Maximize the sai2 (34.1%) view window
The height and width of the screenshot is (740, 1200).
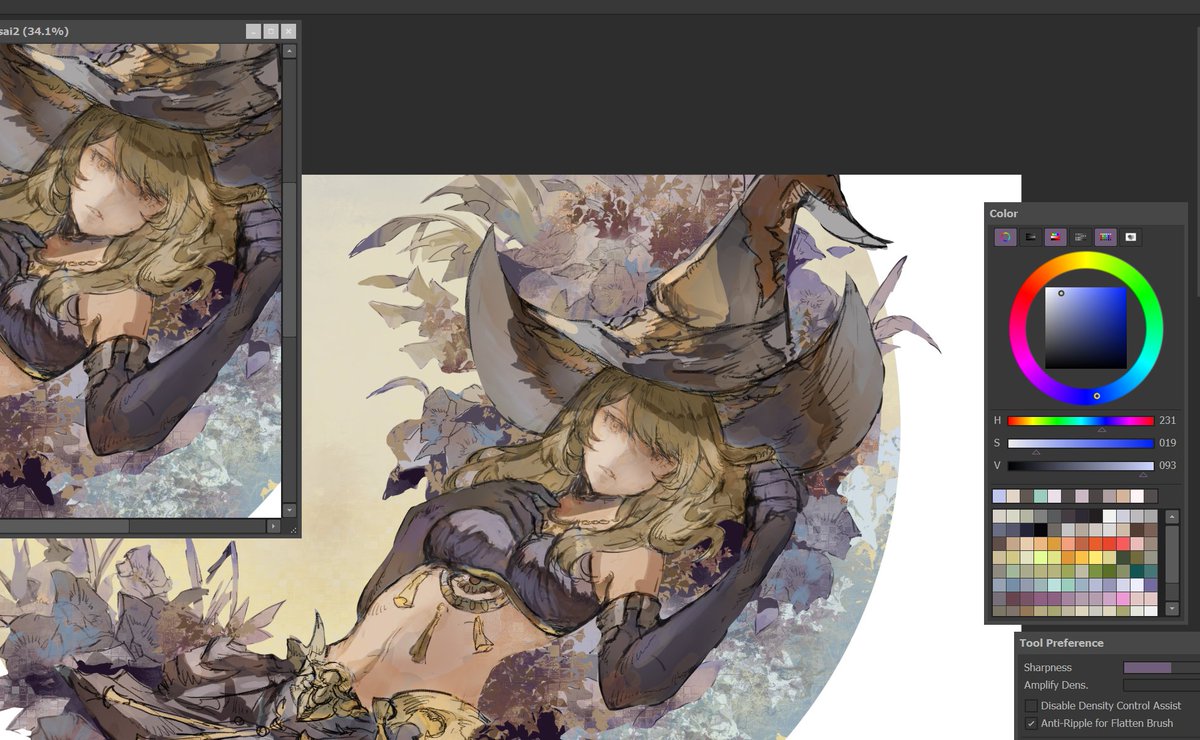pos(271,31)
